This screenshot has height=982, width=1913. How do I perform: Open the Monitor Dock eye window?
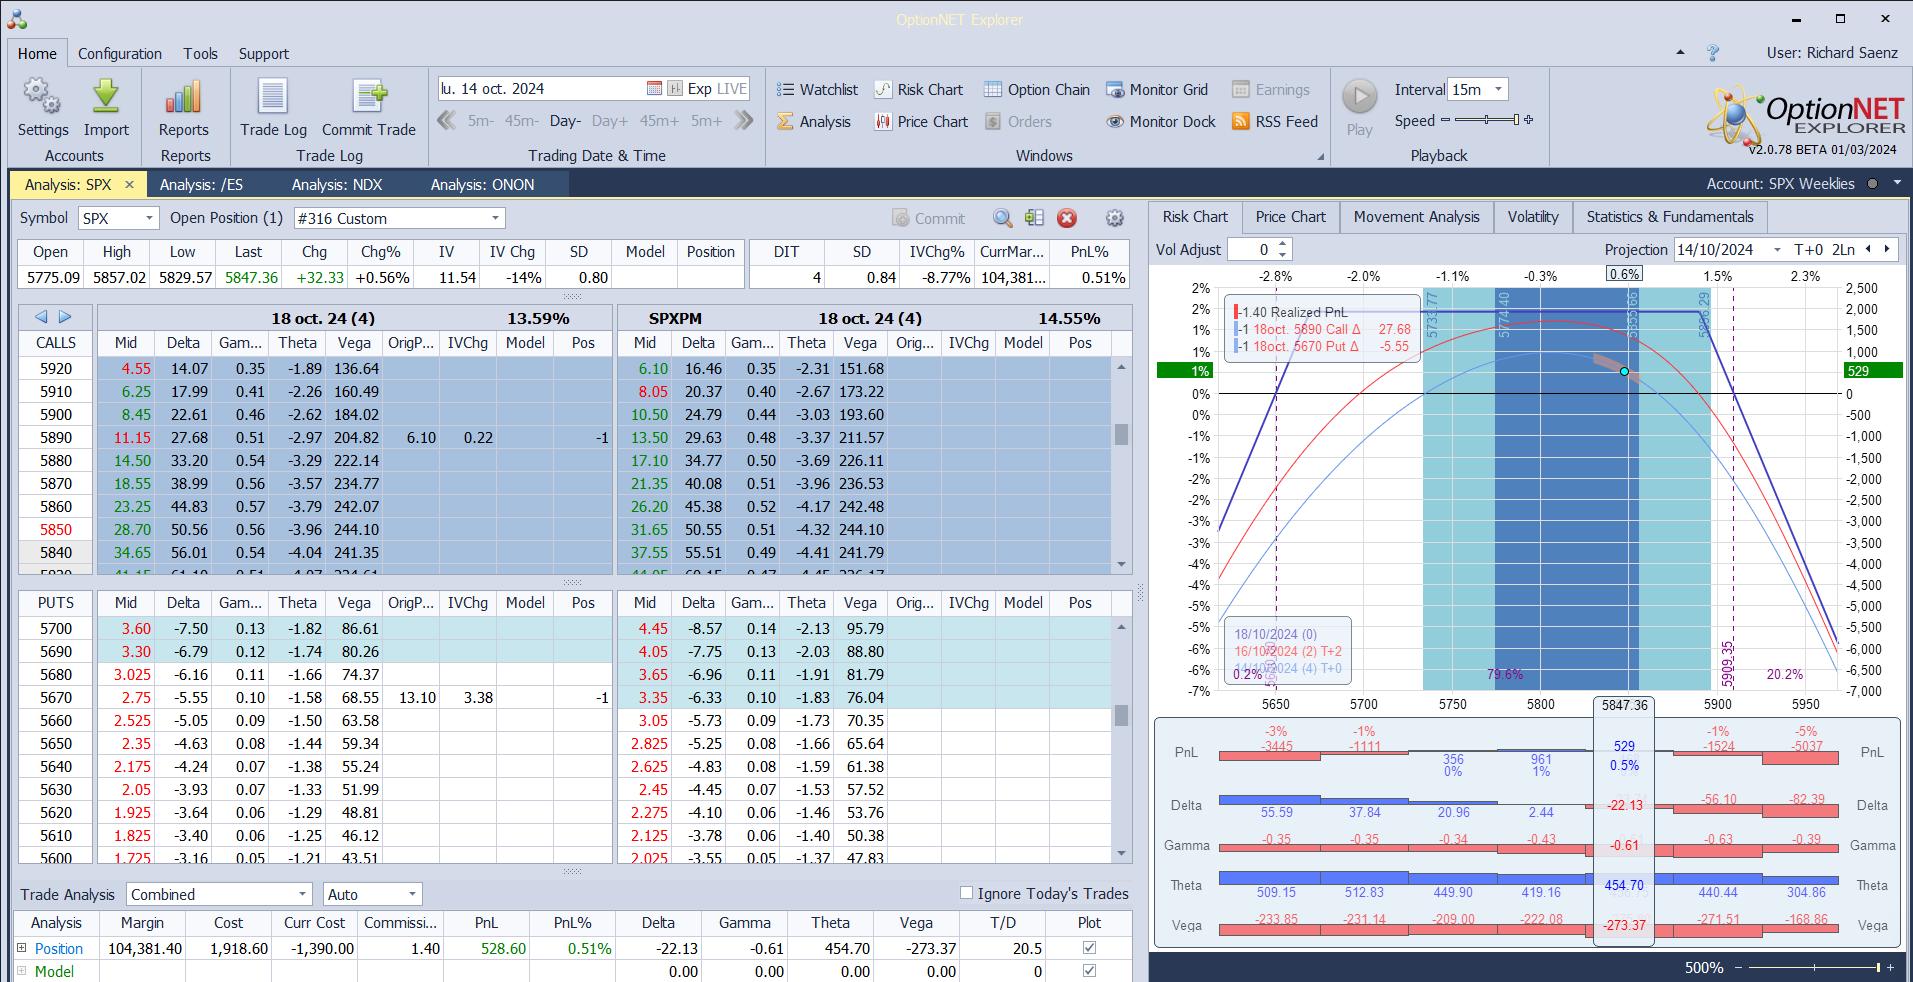point(1160,122)
